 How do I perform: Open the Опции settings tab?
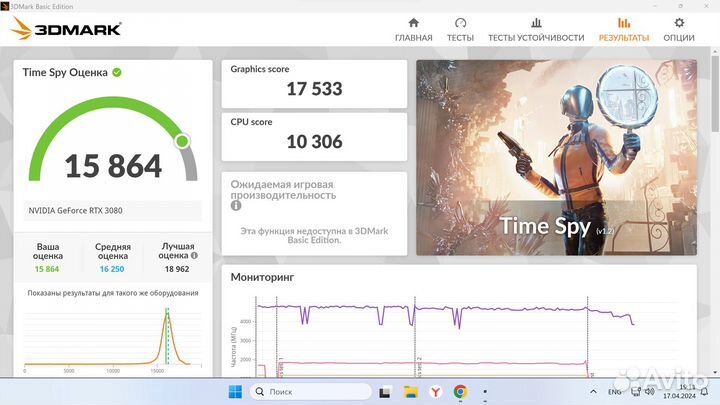pyautogui.click(x=679, y=30)
